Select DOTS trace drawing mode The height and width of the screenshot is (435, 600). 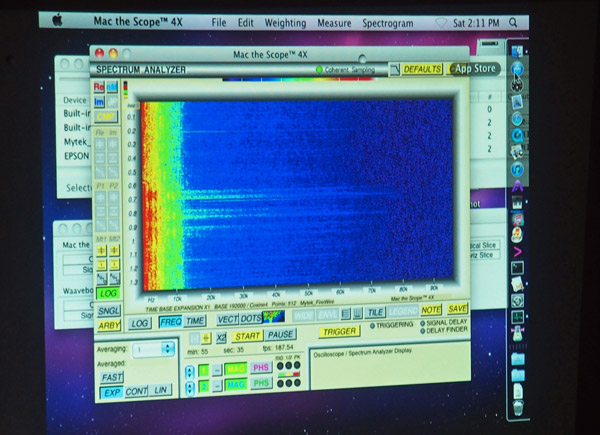point(251,319)
